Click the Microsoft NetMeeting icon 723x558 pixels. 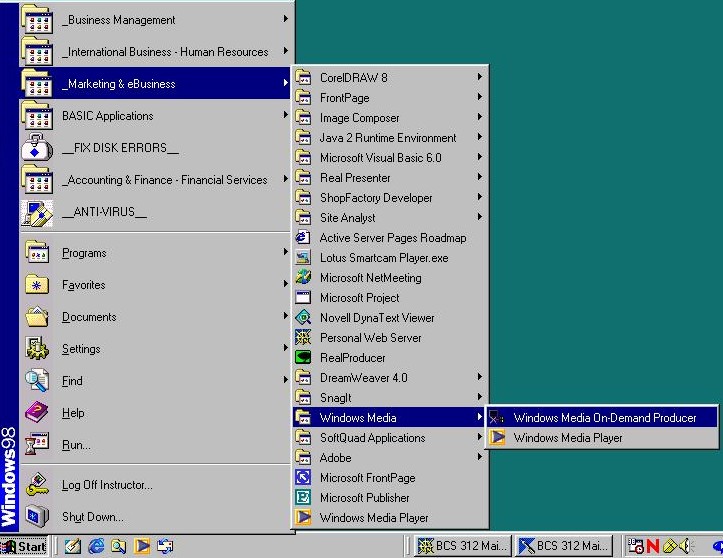(x=303, y=277)
